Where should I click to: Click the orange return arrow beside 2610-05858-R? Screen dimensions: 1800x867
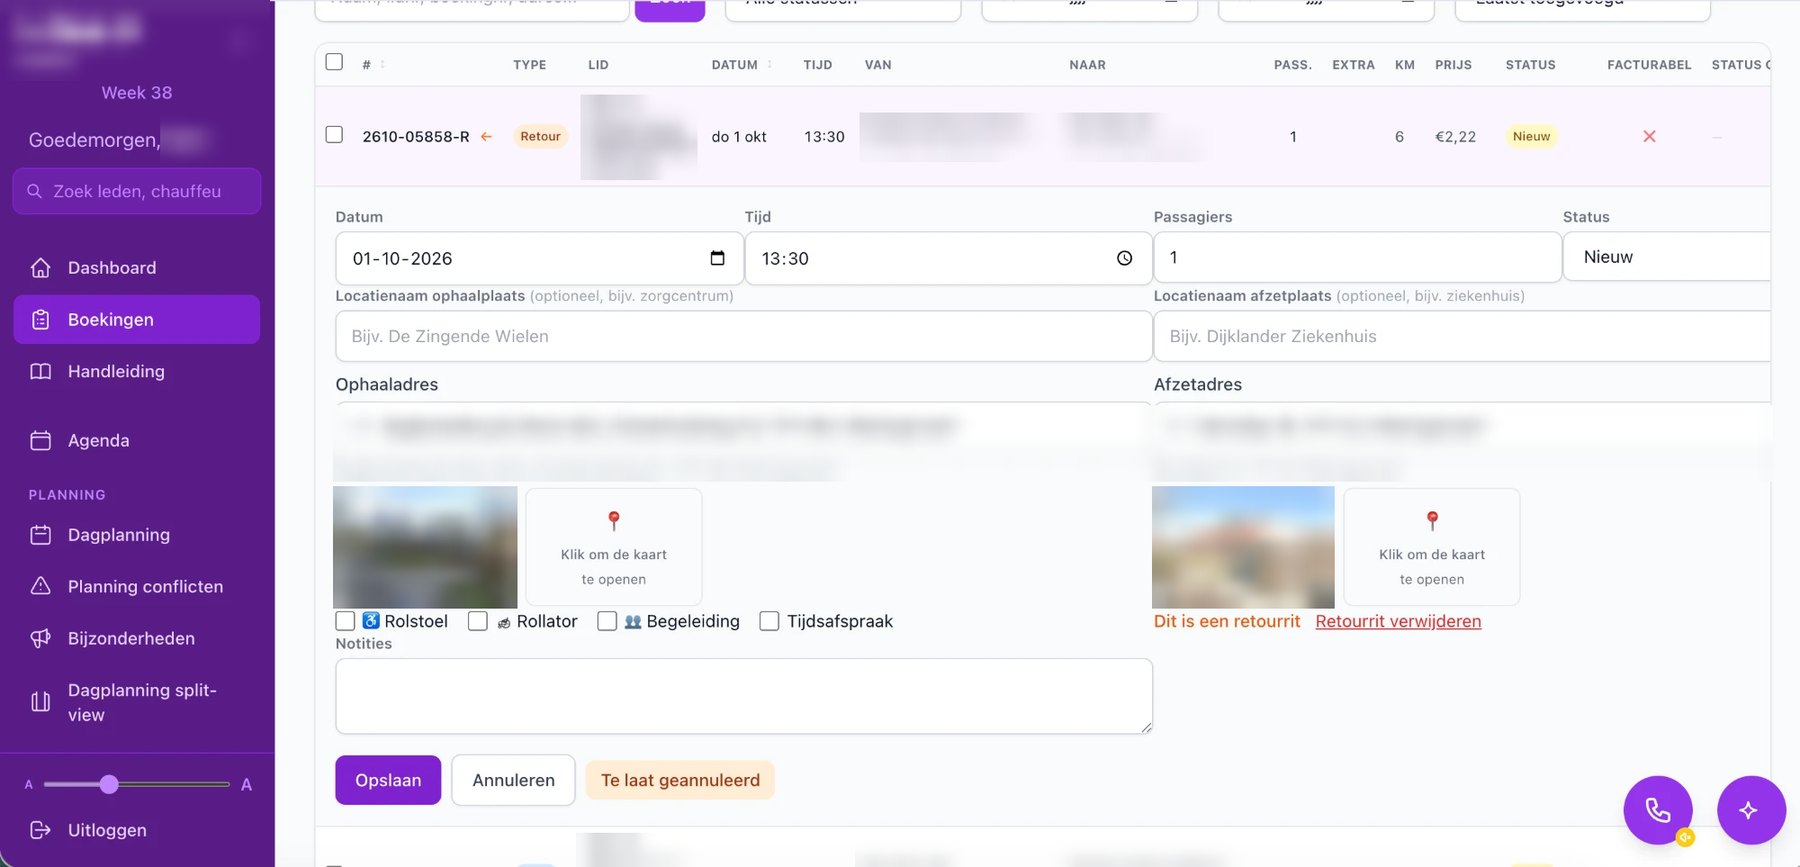pyautogui.click(x=486, y=137)
